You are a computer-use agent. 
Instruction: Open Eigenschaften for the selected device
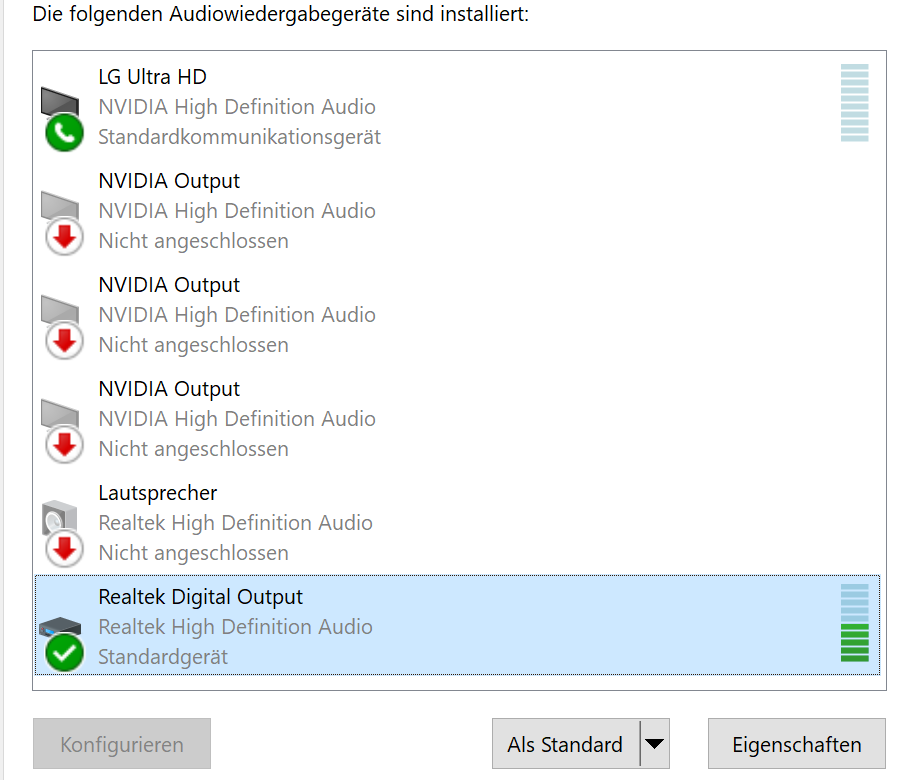click(797, 744)
